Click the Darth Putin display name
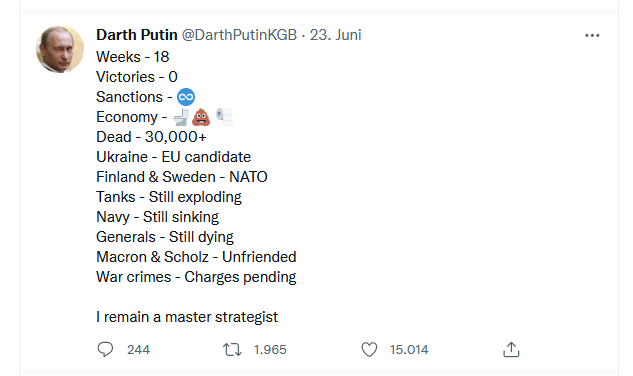The height and width of the screenshot is (376, 633). point(137,35)
